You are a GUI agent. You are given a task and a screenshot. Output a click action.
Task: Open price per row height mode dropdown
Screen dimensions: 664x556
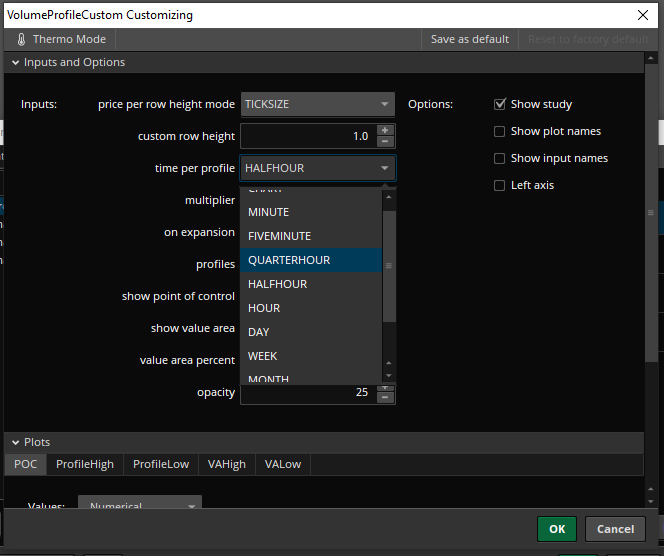[318, 104]
